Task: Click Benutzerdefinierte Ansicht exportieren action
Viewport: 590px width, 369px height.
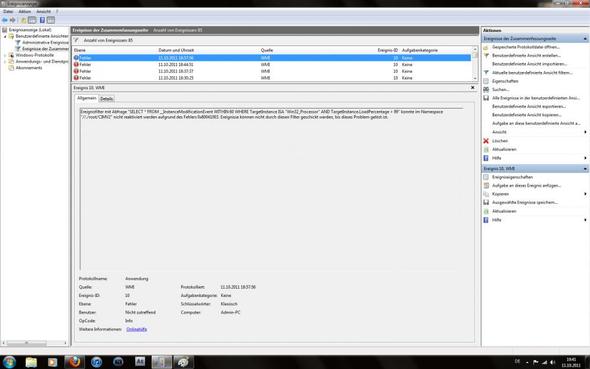Action: pyautogui.click(x=529, y=107)
